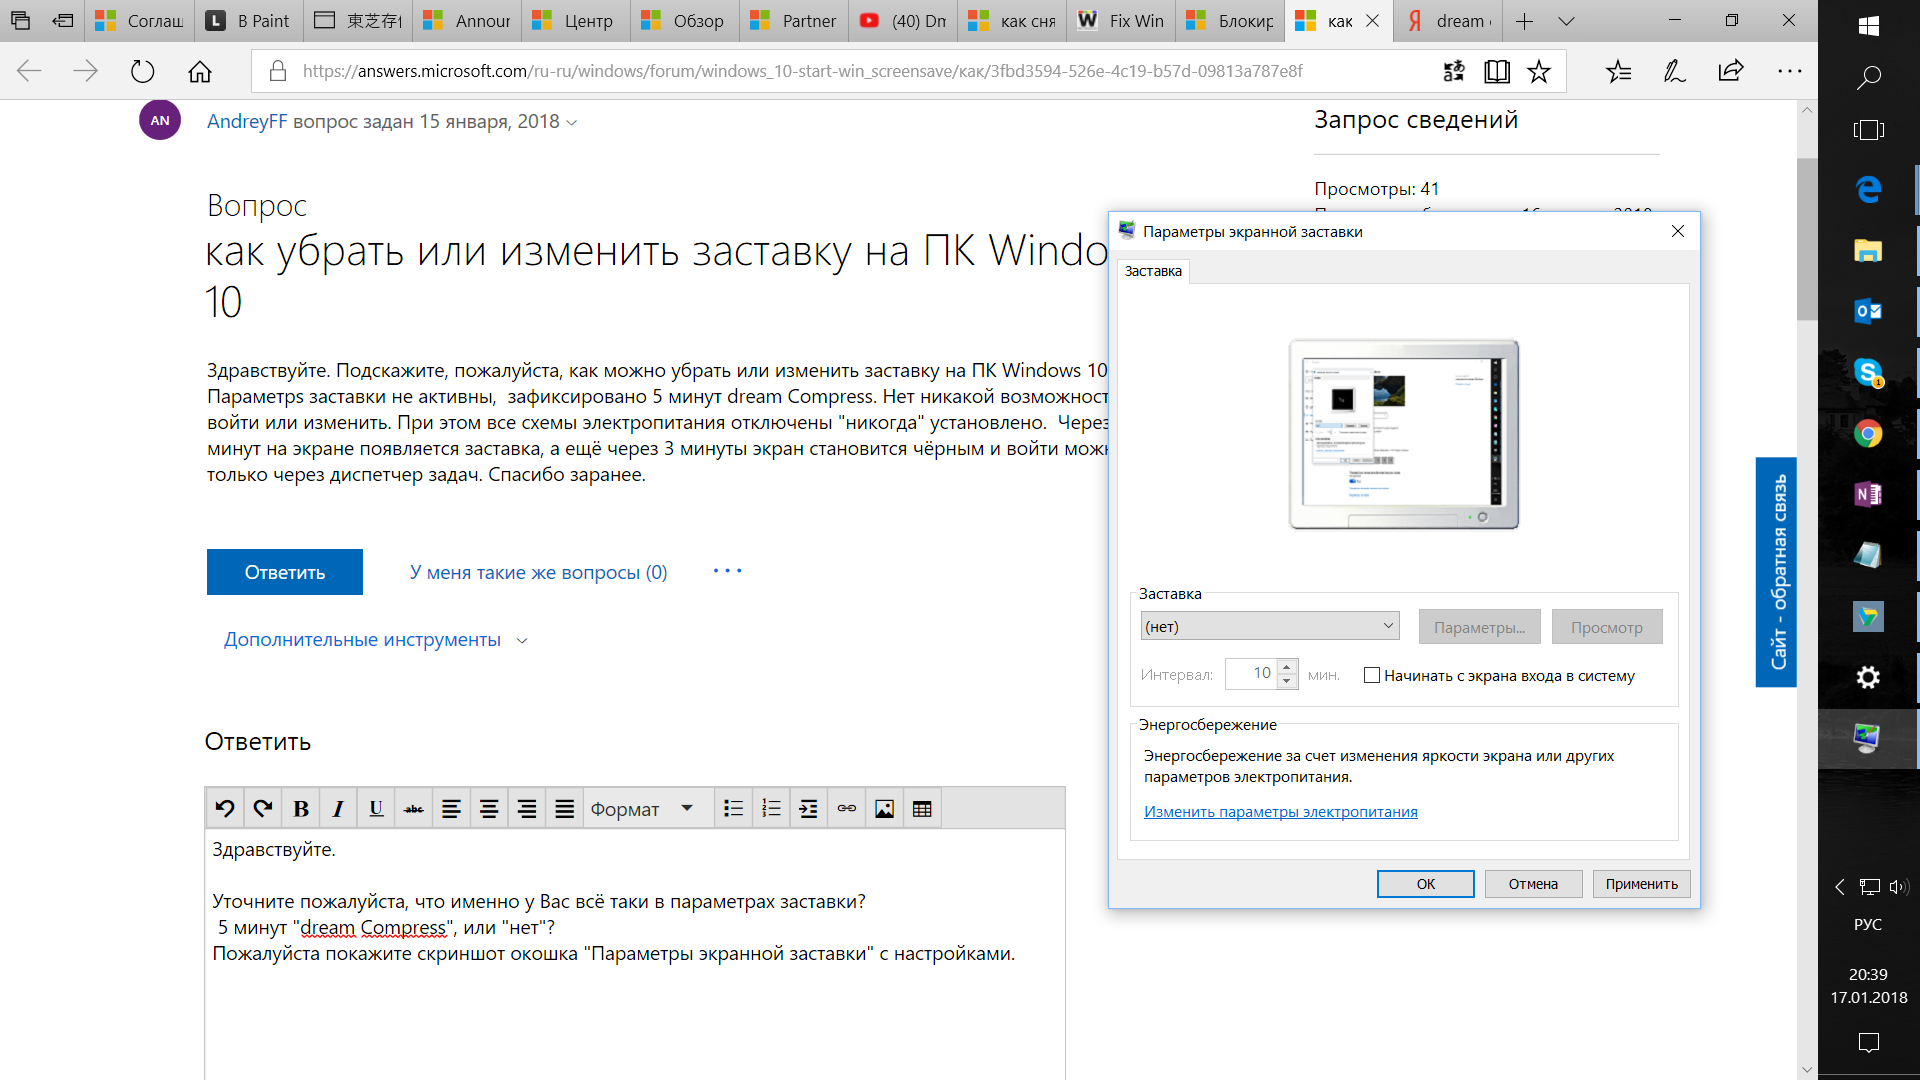The height and width of the screenshot is (1080, 1920).
Task: Show hidden system tray icons
Action: [1839, 886]
